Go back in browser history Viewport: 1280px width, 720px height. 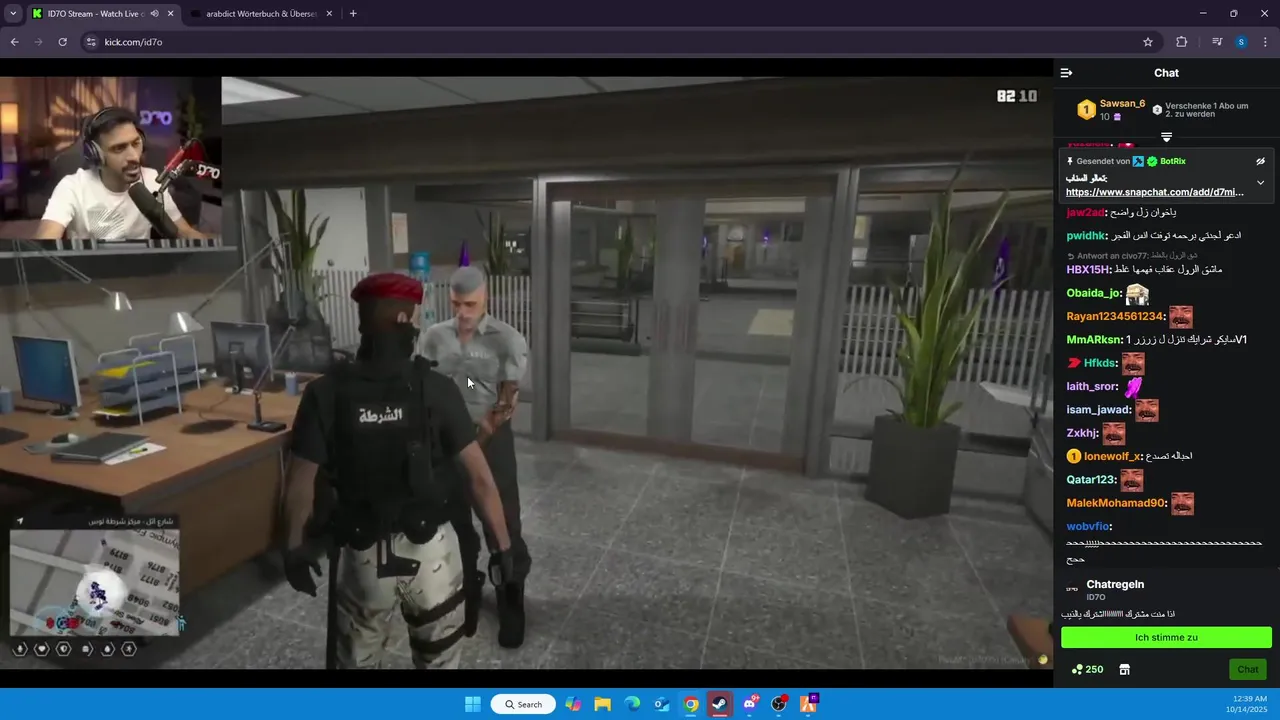14,42
